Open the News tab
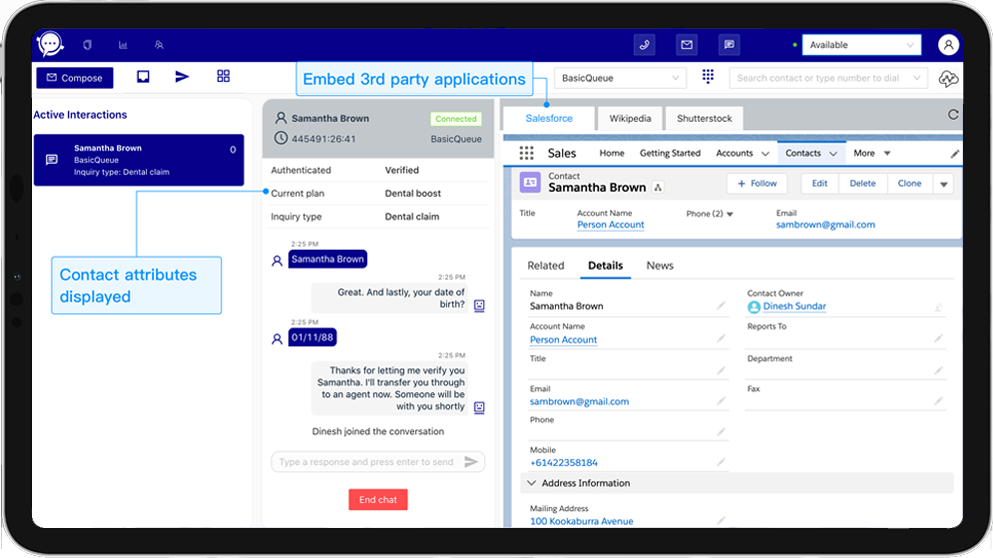The height and width of the screenshot is (558, 993). pyautogui.click(x=660, y=265)
